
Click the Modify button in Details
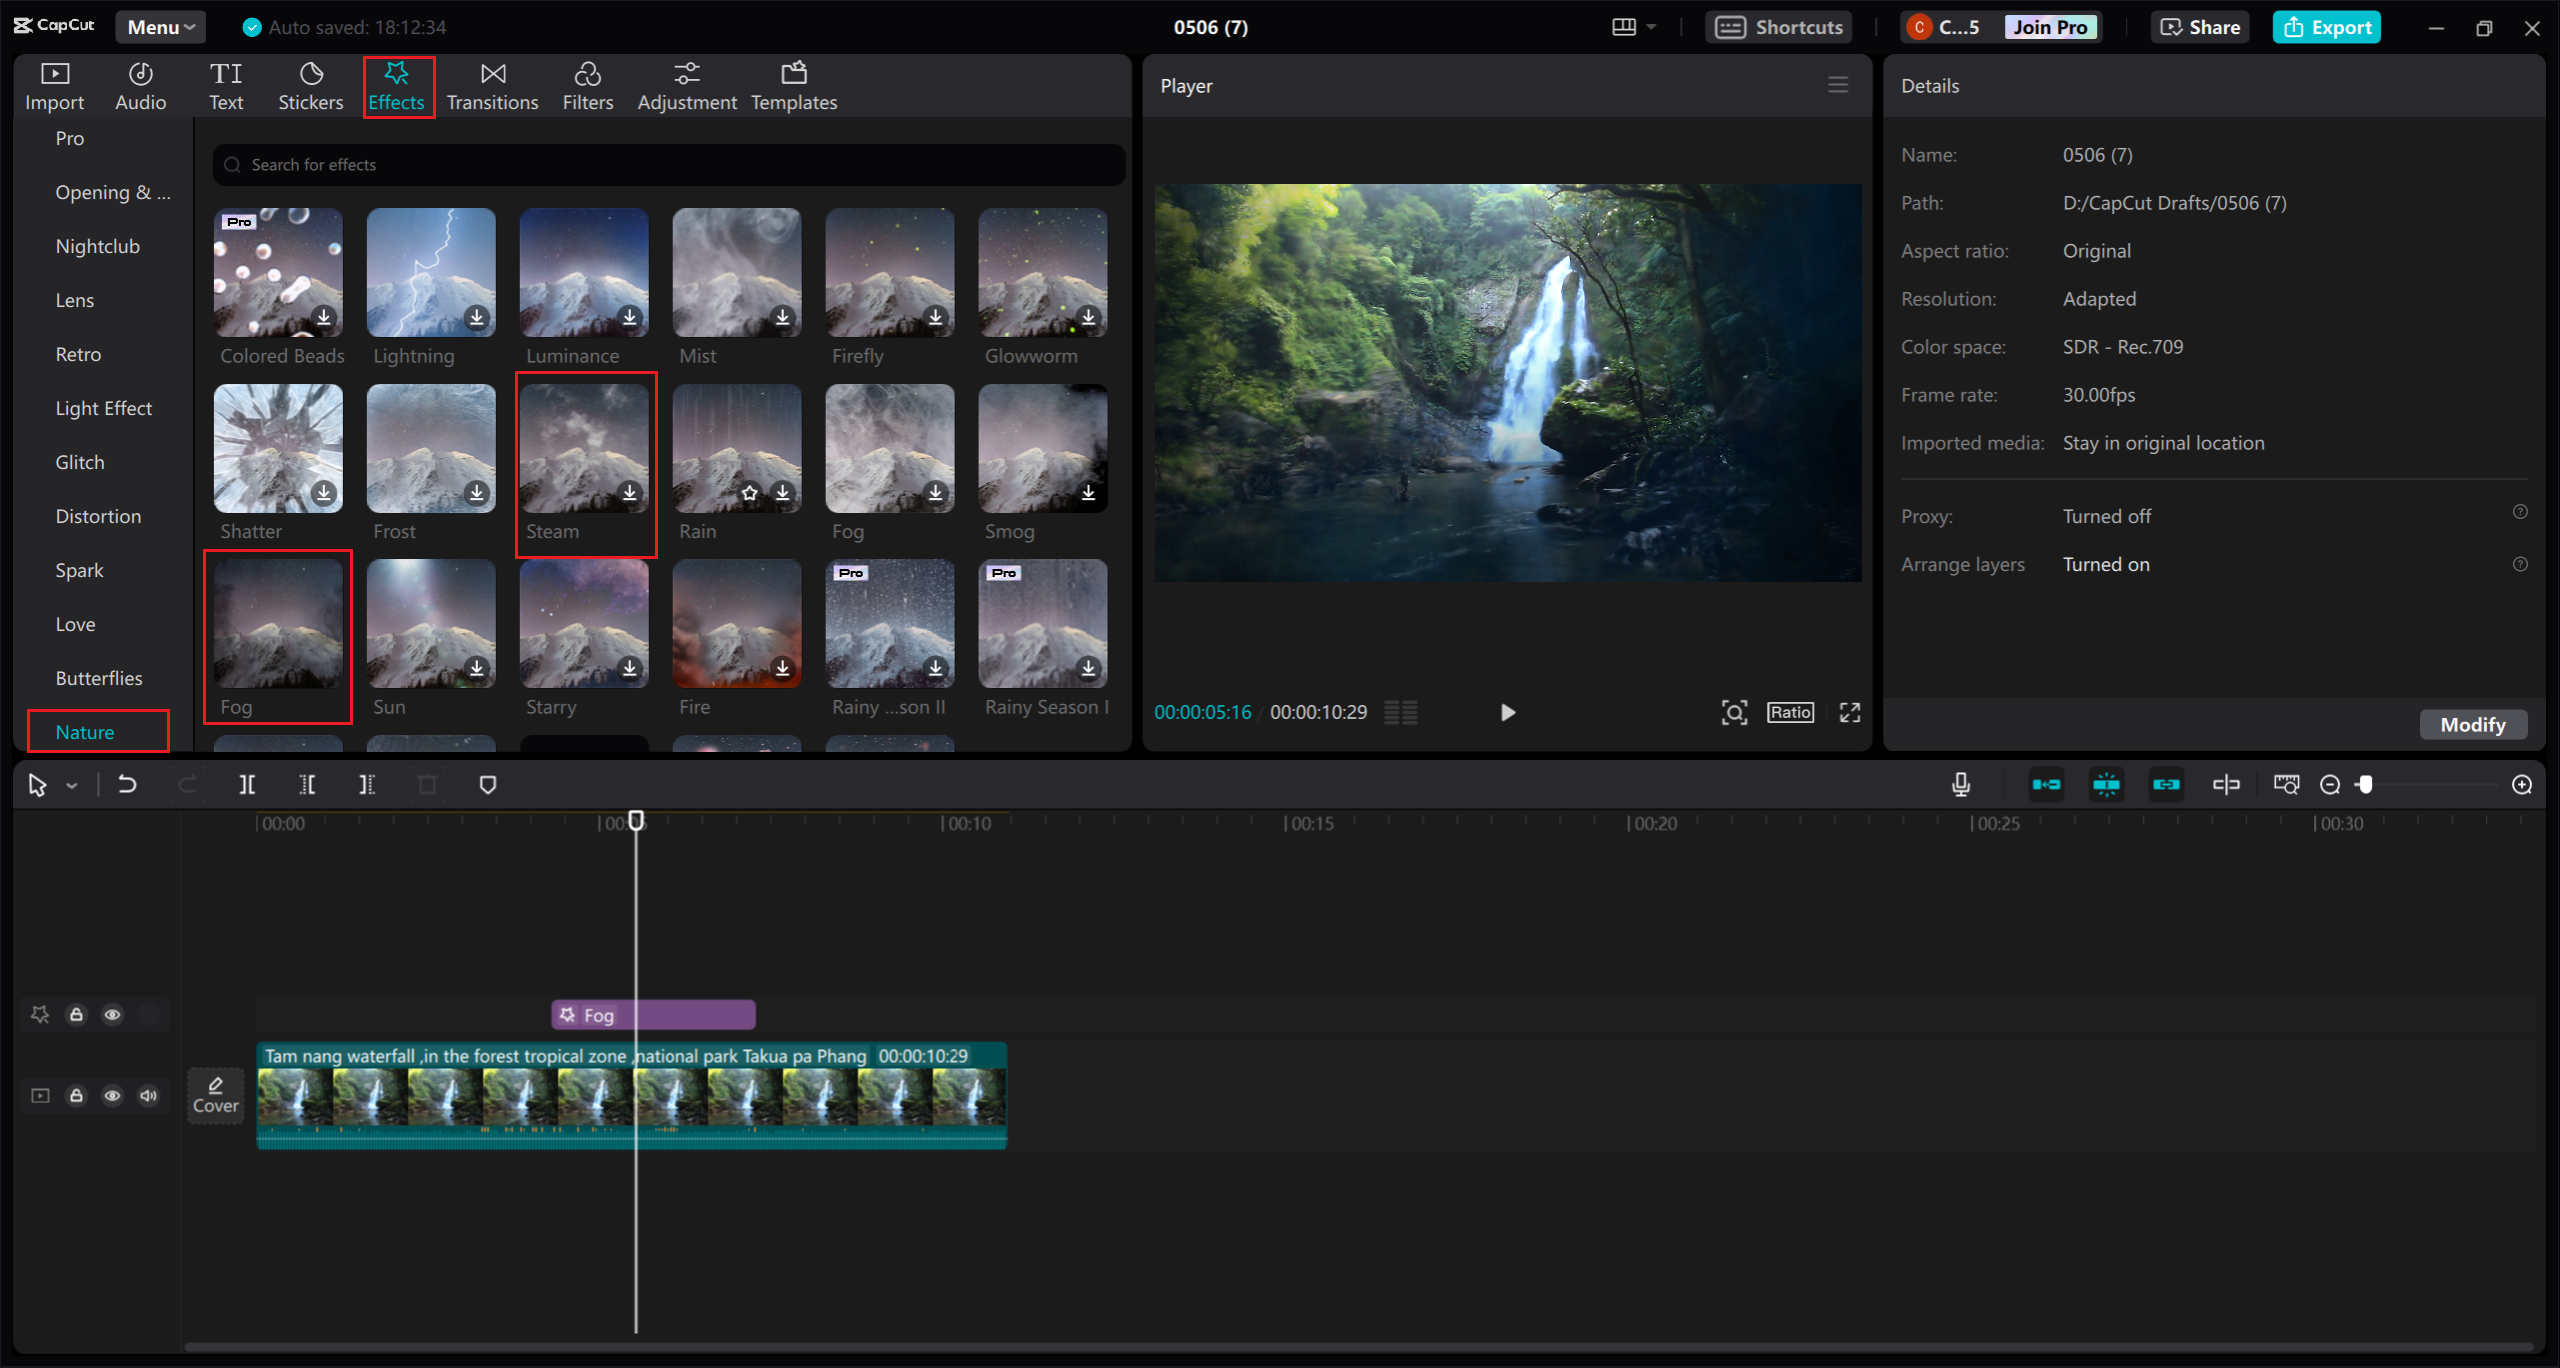click(x=2472, y=725)
